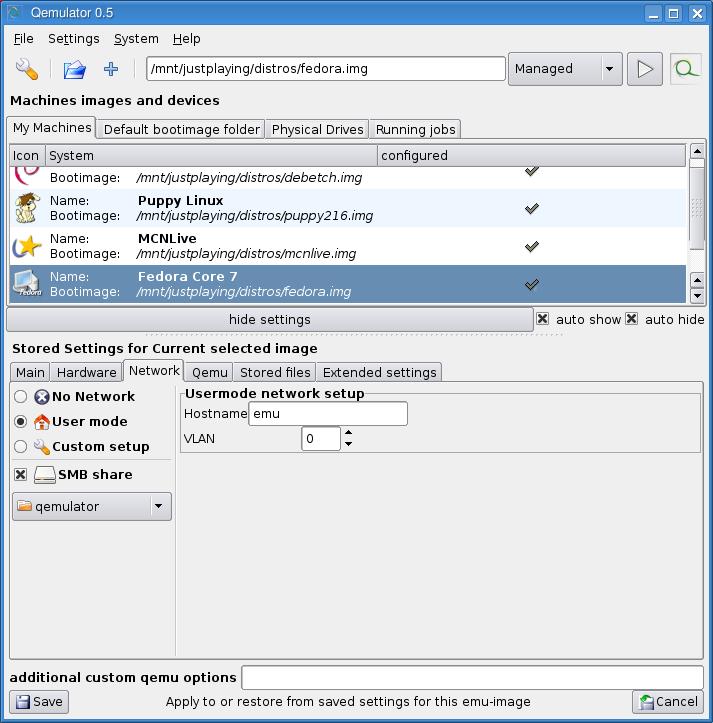Viewport: 713px width, 723px height.
Task: Click the Custom setup wrench icon
Action: (x=42, y=446)
